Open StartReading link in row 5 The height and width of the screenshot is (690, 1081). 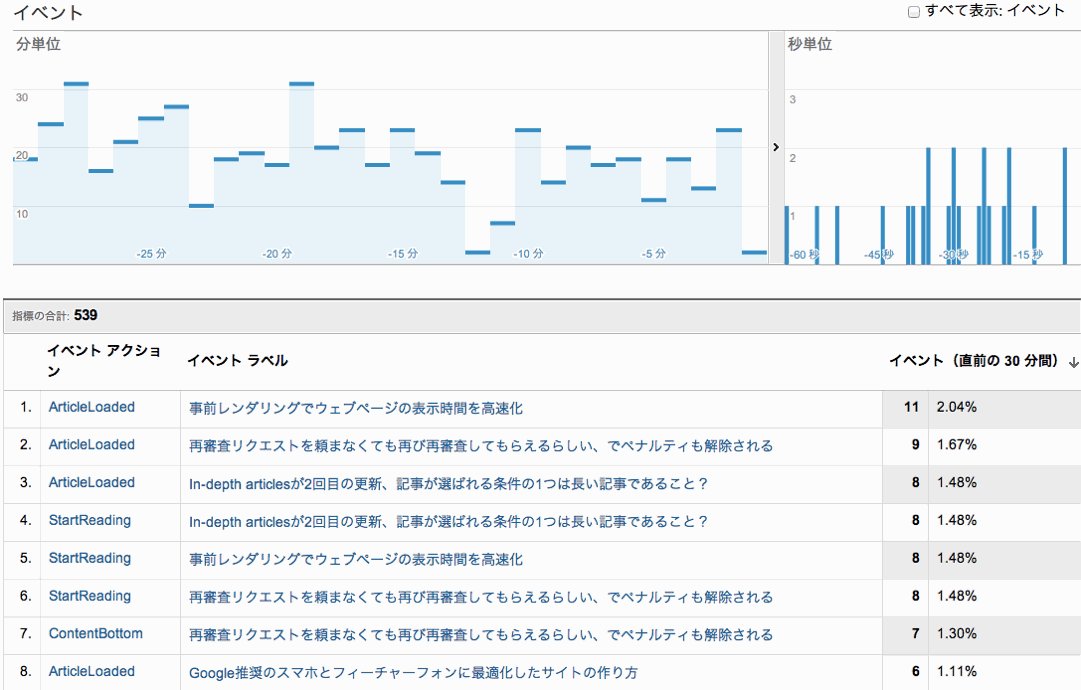click(x=89, y=559)
